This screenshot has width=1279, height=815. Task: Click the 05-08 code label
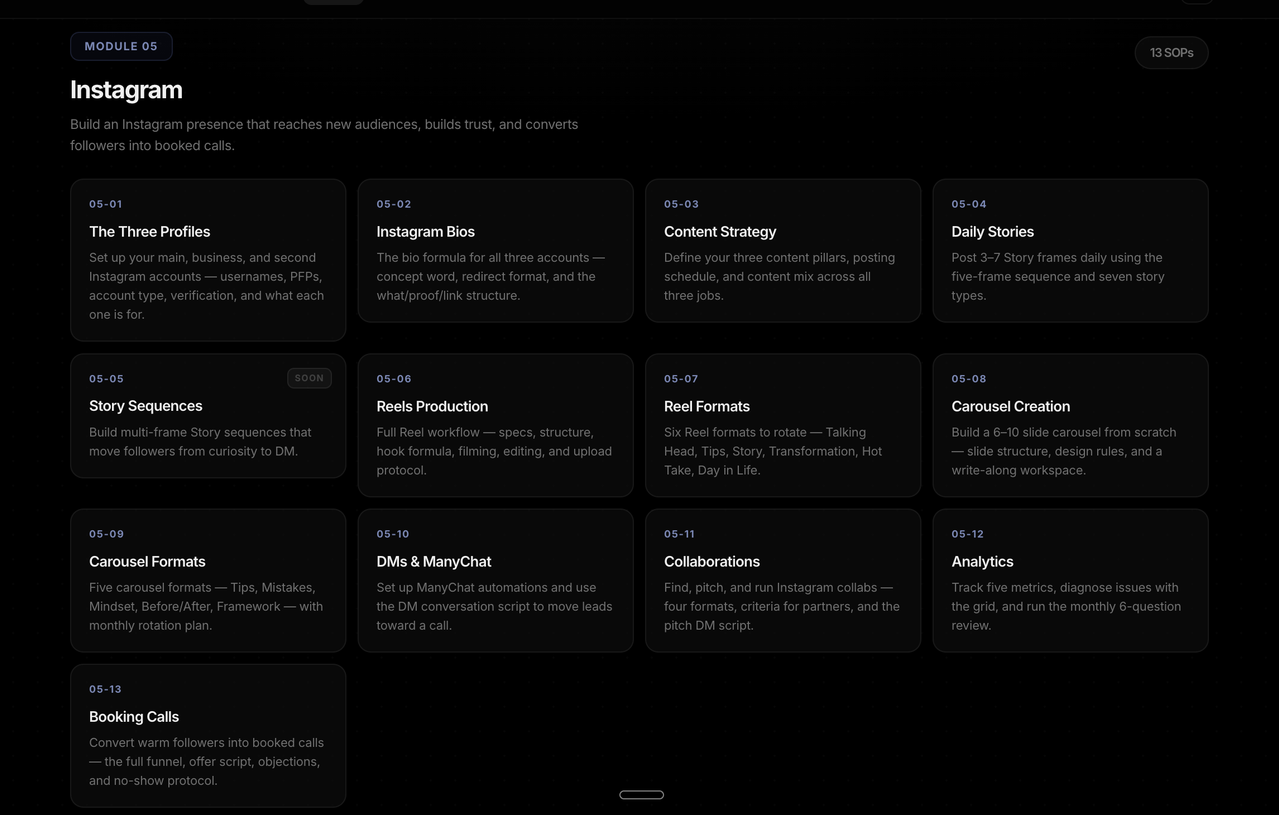[969, 379]
